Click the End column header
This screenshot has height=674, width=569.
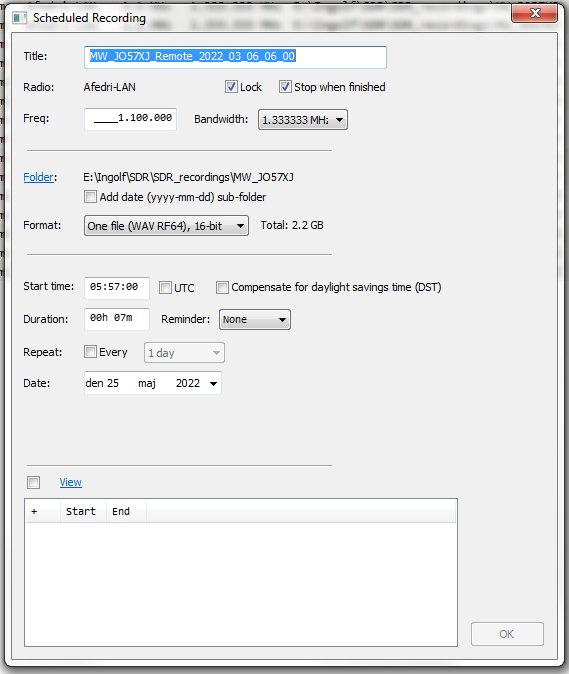tap(126, 511)
